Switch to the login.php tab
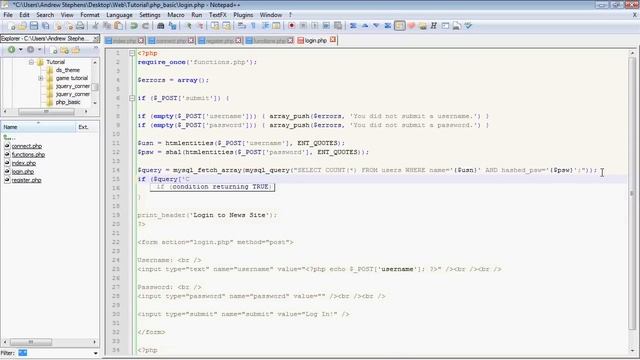The height and width of the screenshot is (360, 640). [x=316, y=40]
